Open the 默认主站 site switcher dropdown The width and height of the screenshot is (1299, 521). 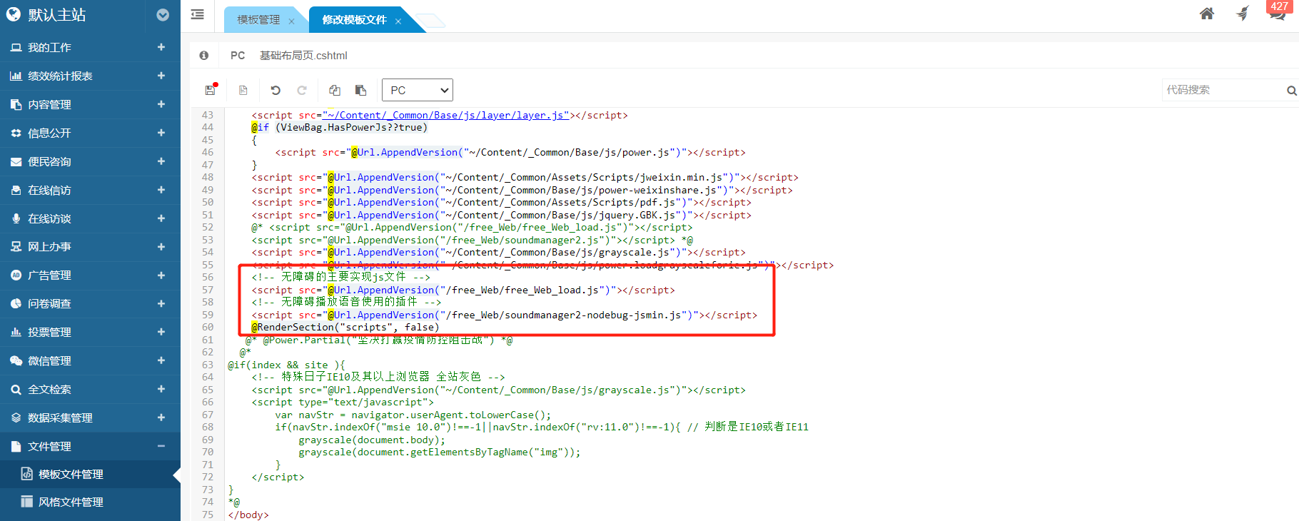click(162, 15)
